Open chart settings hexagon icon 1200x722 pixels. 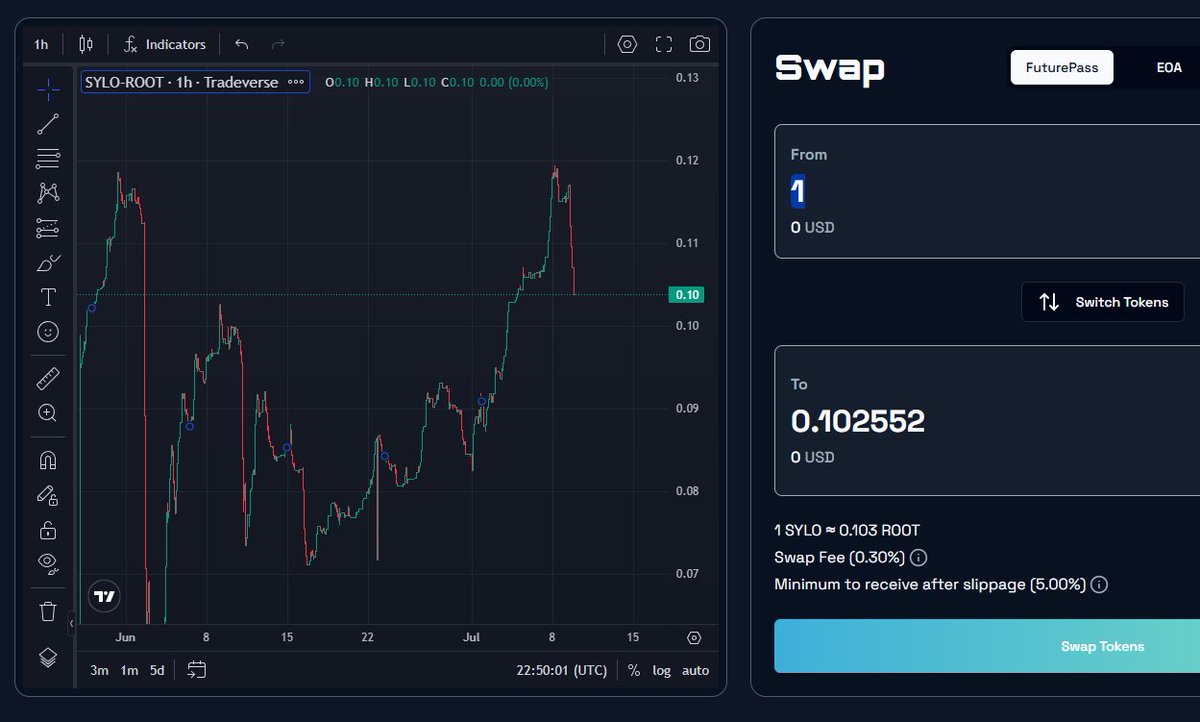[627, 44]
